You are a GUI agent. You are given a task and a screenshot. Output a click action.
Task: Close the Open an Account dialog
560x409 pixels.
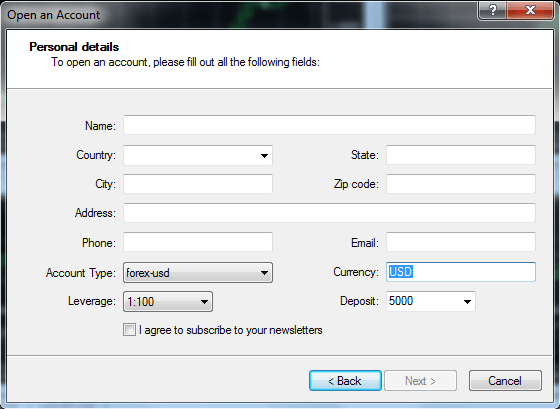click(530, 10)
